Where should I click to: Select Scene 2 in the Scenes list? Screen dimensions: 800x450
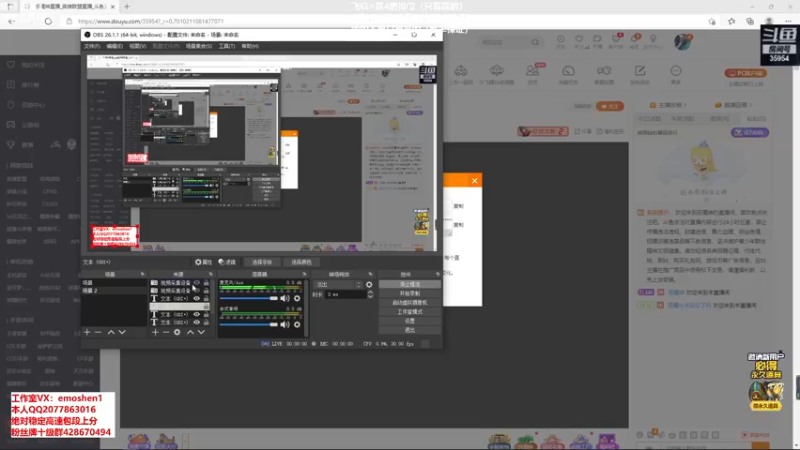coord(114,291)
